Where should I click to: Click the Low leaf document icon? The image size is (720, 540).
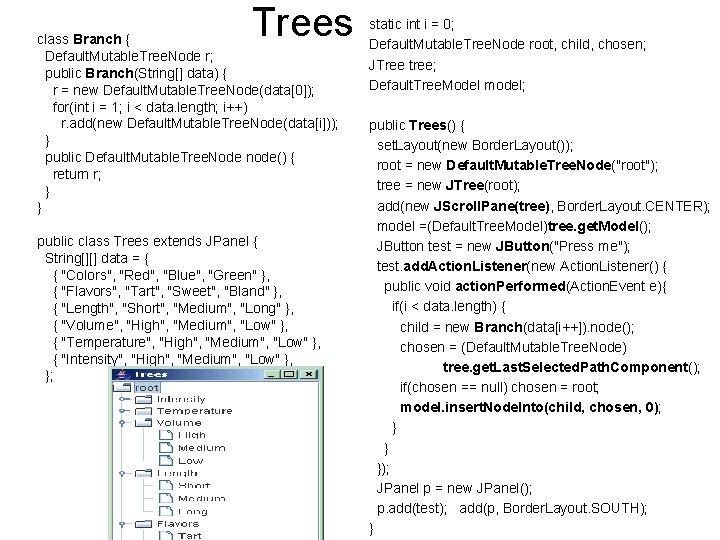[x=166, y=460]
